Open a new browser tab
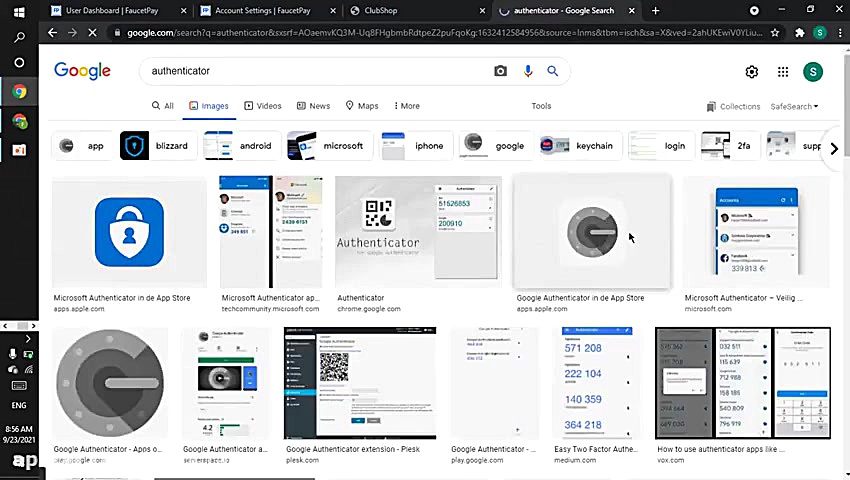The height and width of the screenshot is (480, 850). coord(655,10)
